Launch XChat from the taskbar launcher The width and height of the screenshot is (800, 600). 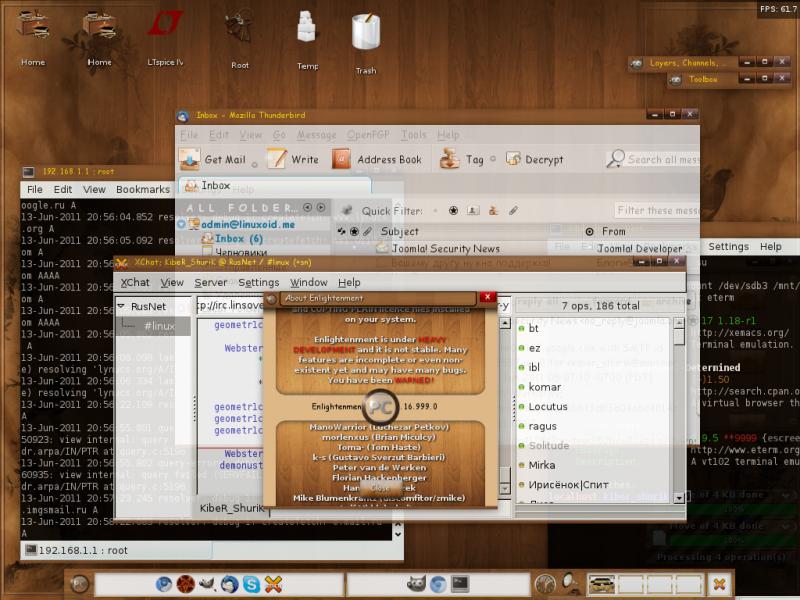(x=273, y=584)
